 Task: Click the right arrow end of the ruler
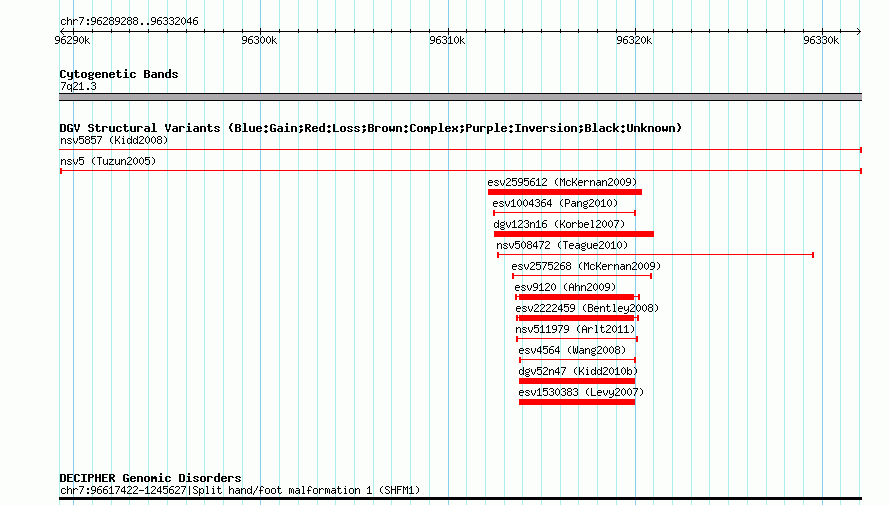[859, 31]
